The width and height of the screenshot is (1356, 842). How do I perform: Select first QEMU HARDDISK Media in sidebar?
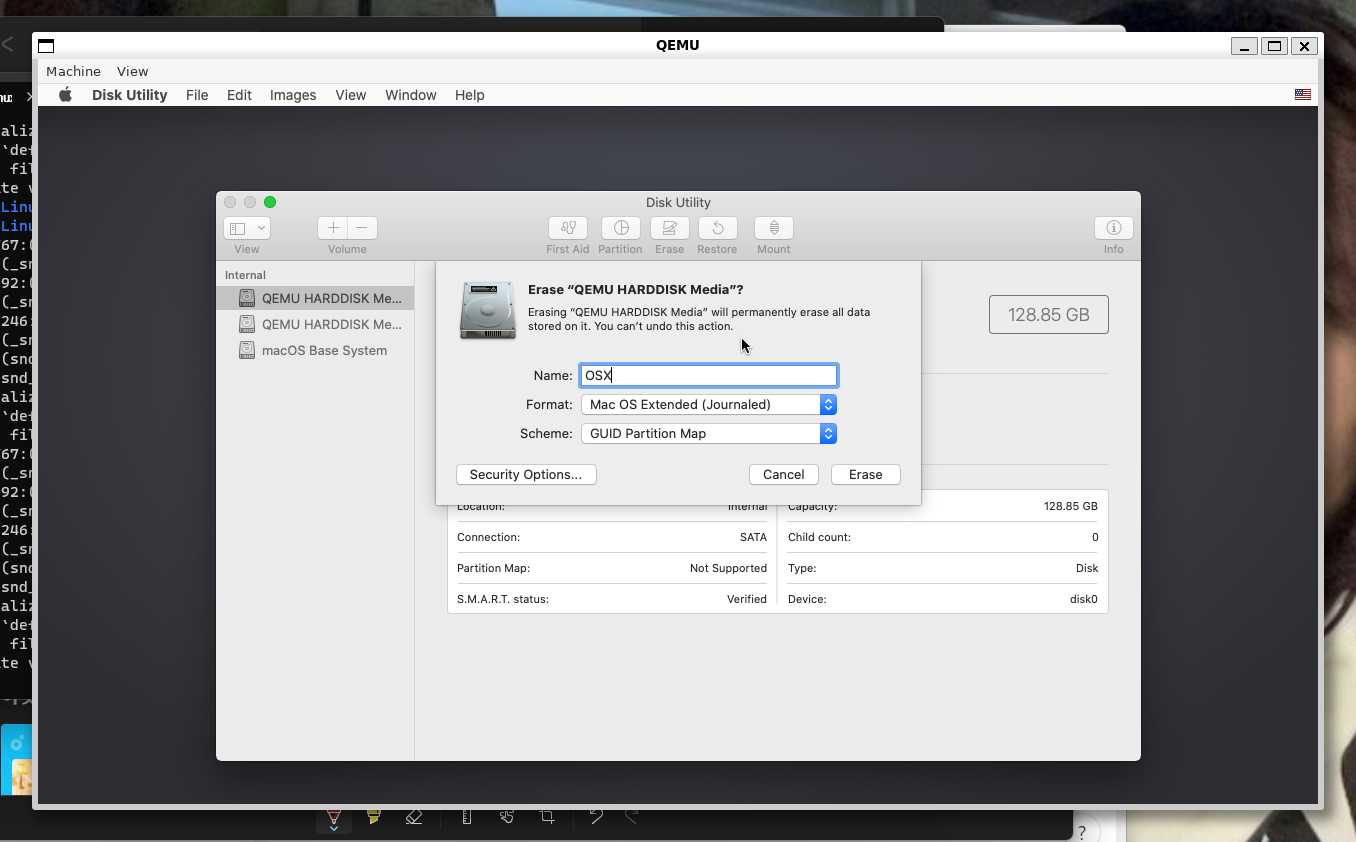click(315, 298)
